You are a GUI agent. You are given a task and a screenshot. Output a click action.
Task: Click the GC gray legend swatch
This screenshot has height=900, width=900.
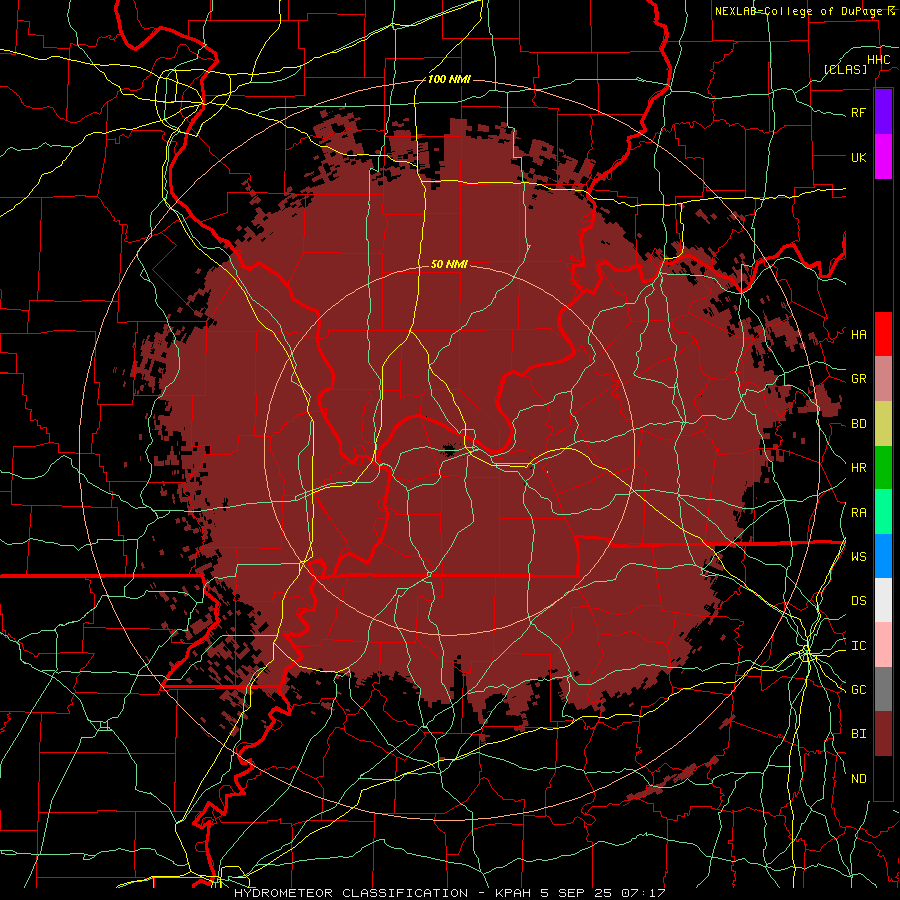(883, 689)
